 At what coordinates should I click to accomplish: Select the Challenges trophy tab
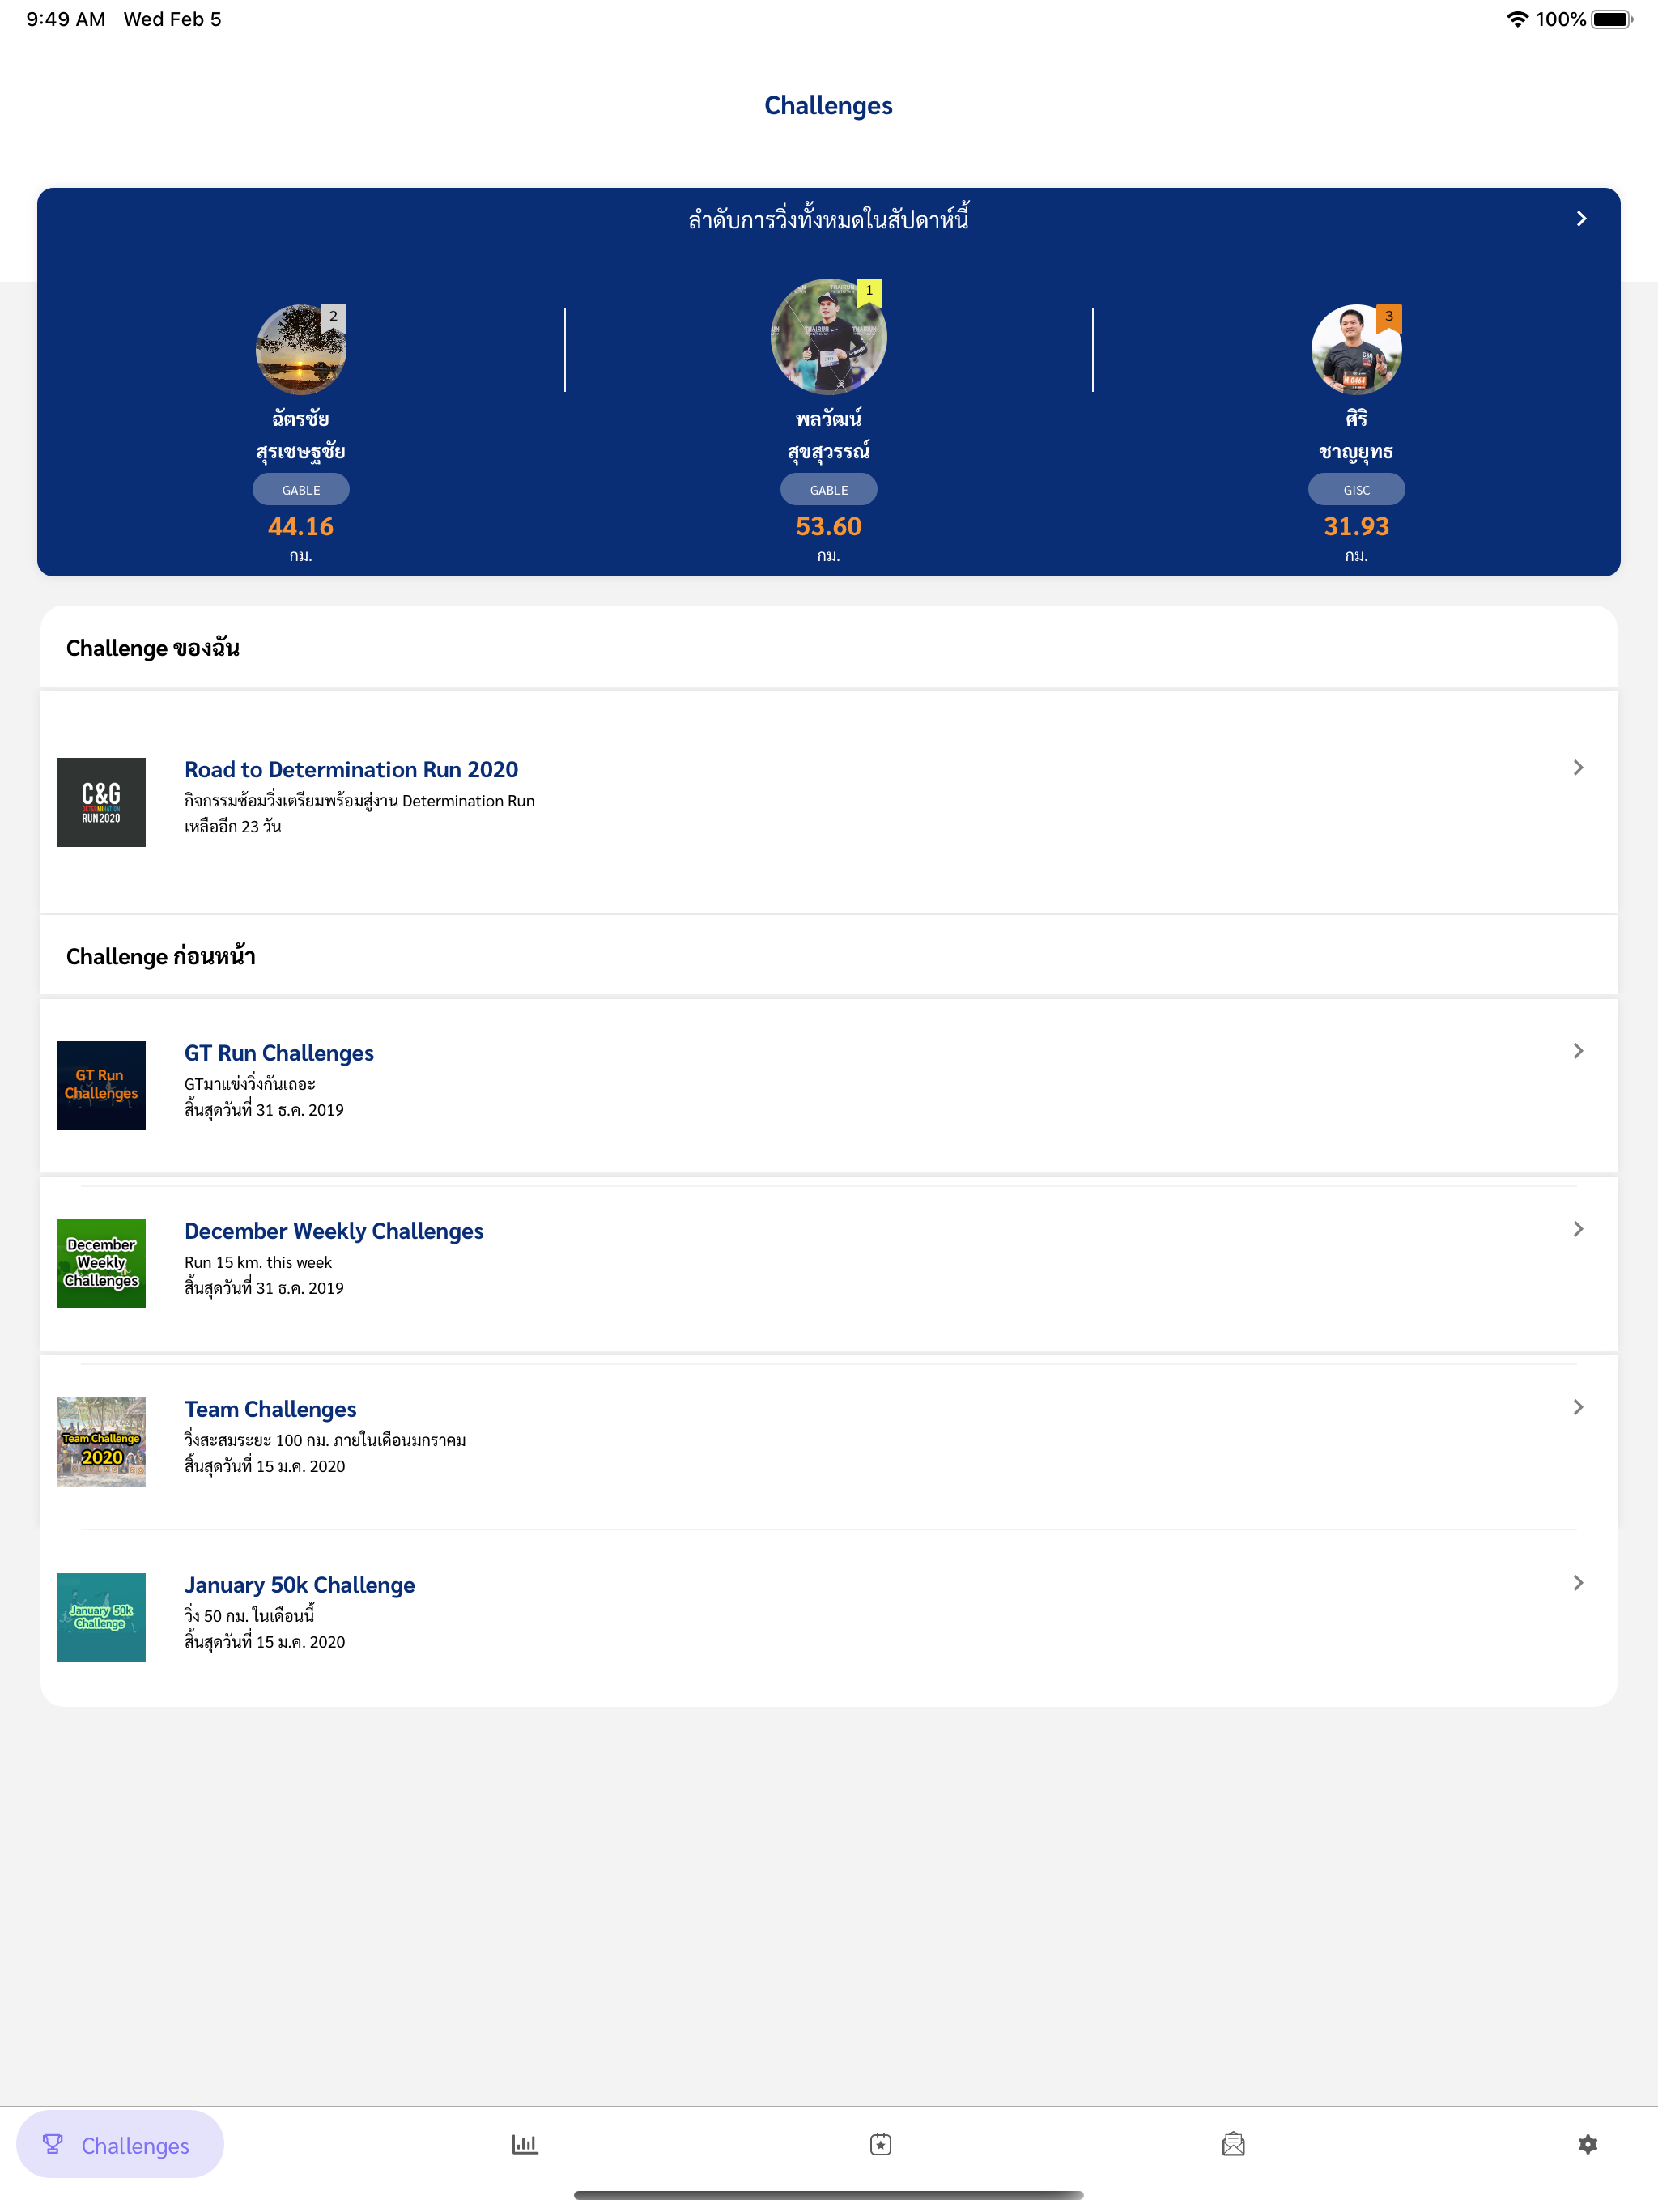click(x=120, y=2144)
